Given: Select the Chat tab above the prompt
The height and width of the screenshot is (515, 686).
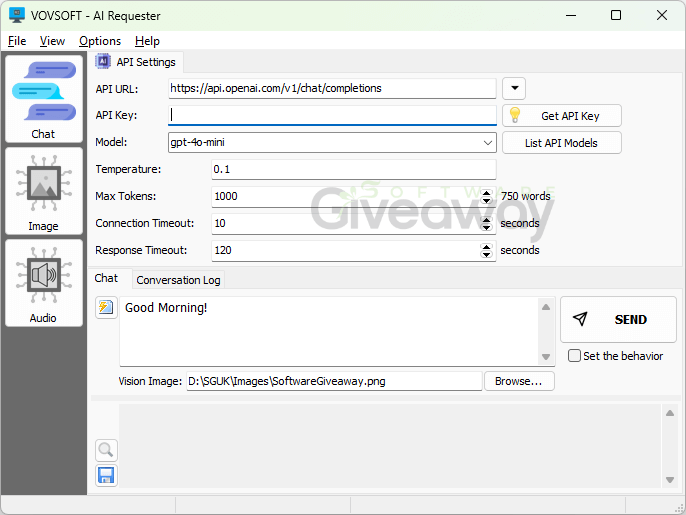Looking at the screenshot, I should [x=106, y=278].
